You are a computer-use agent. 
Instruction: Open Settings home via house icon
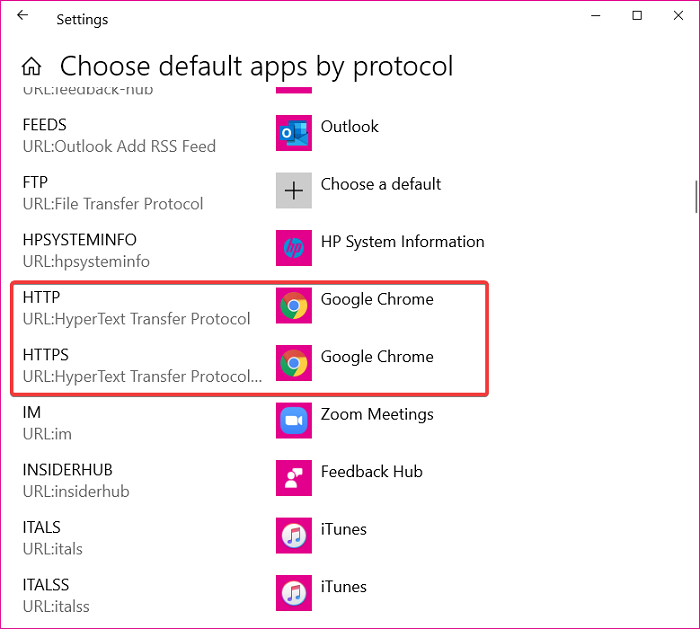(32, 67)
